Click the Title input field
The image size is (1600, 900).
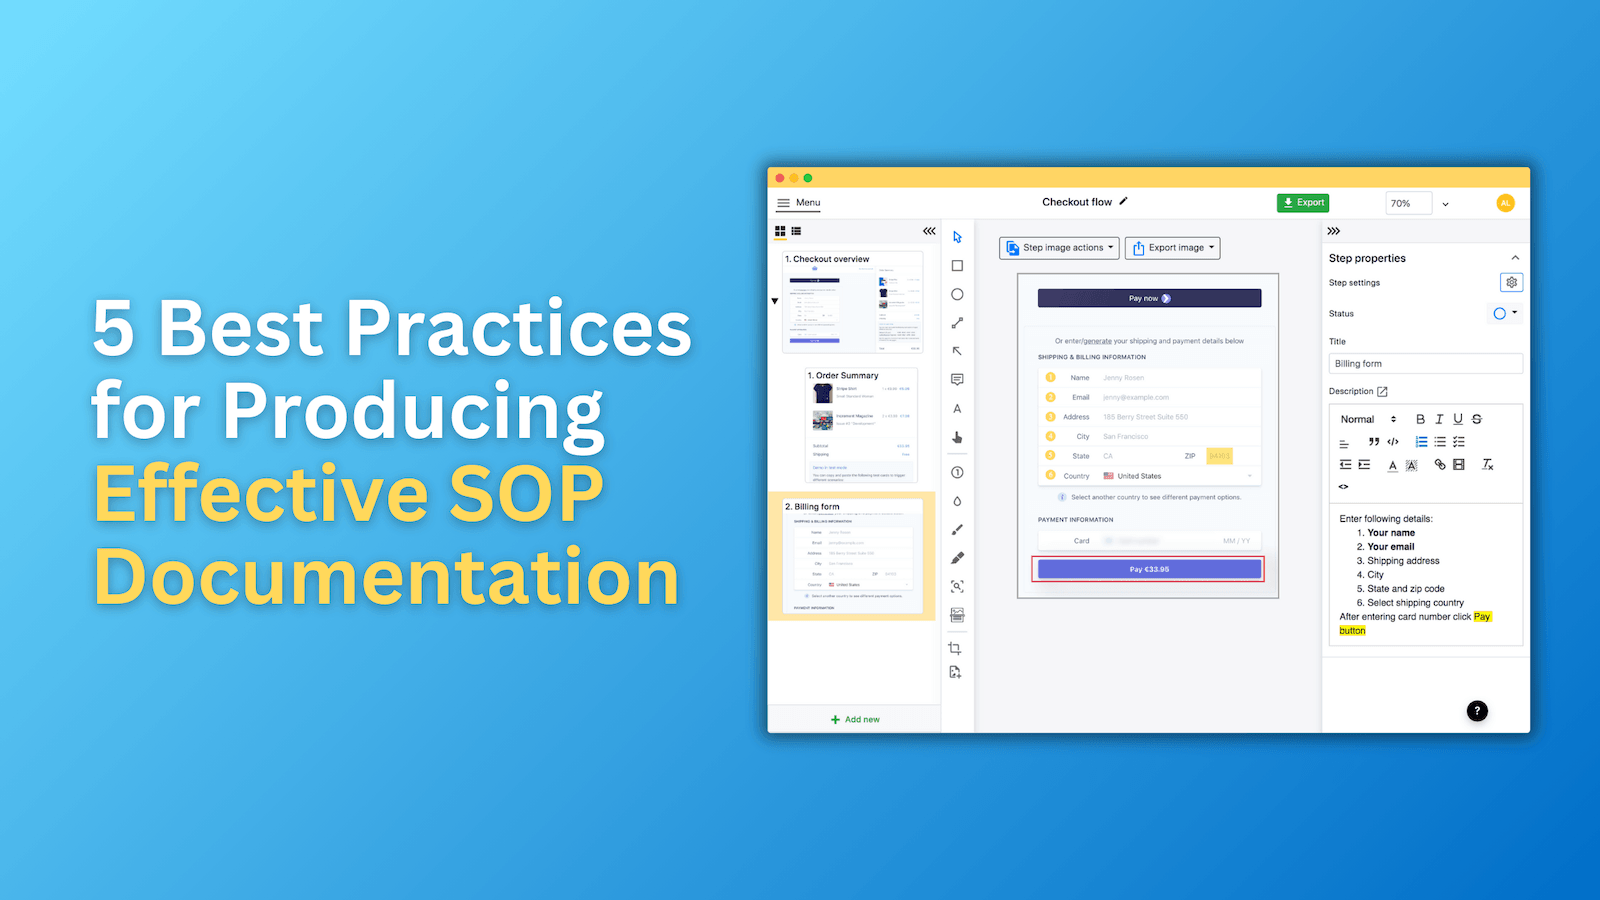(x=1425, y=364)
